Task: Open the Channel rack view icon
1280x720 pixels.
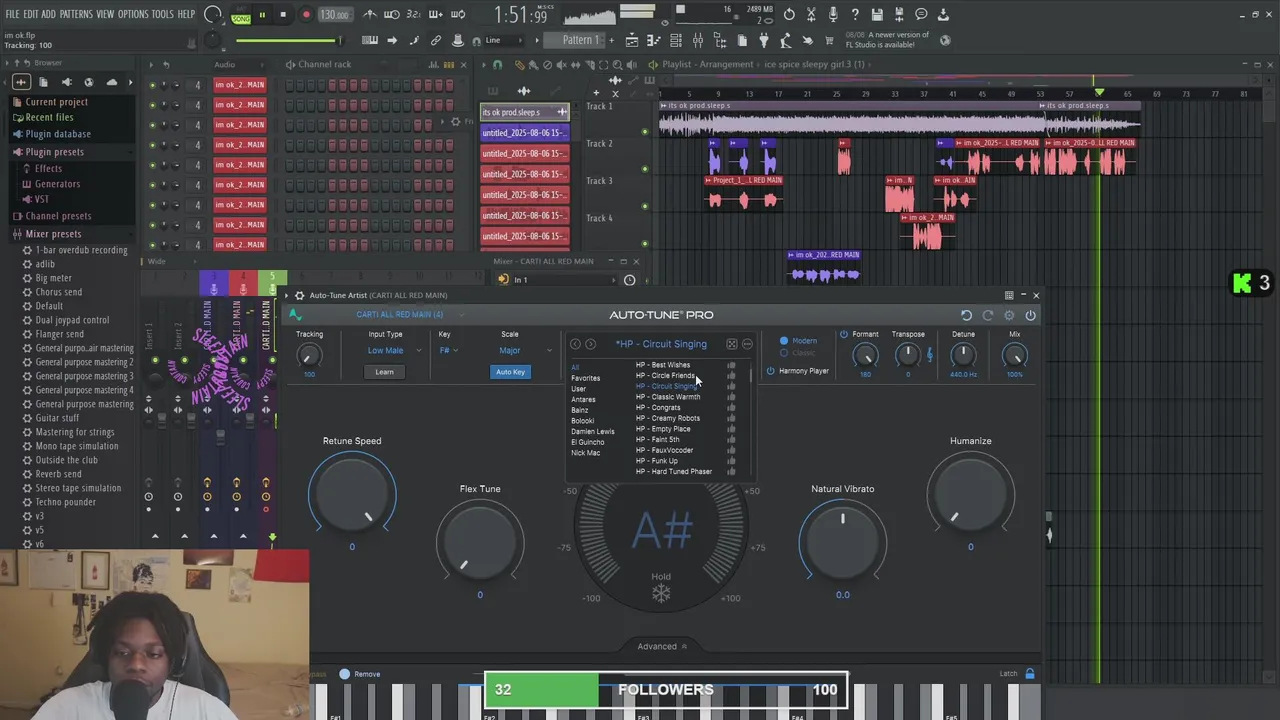Action: tap(676, 40)
